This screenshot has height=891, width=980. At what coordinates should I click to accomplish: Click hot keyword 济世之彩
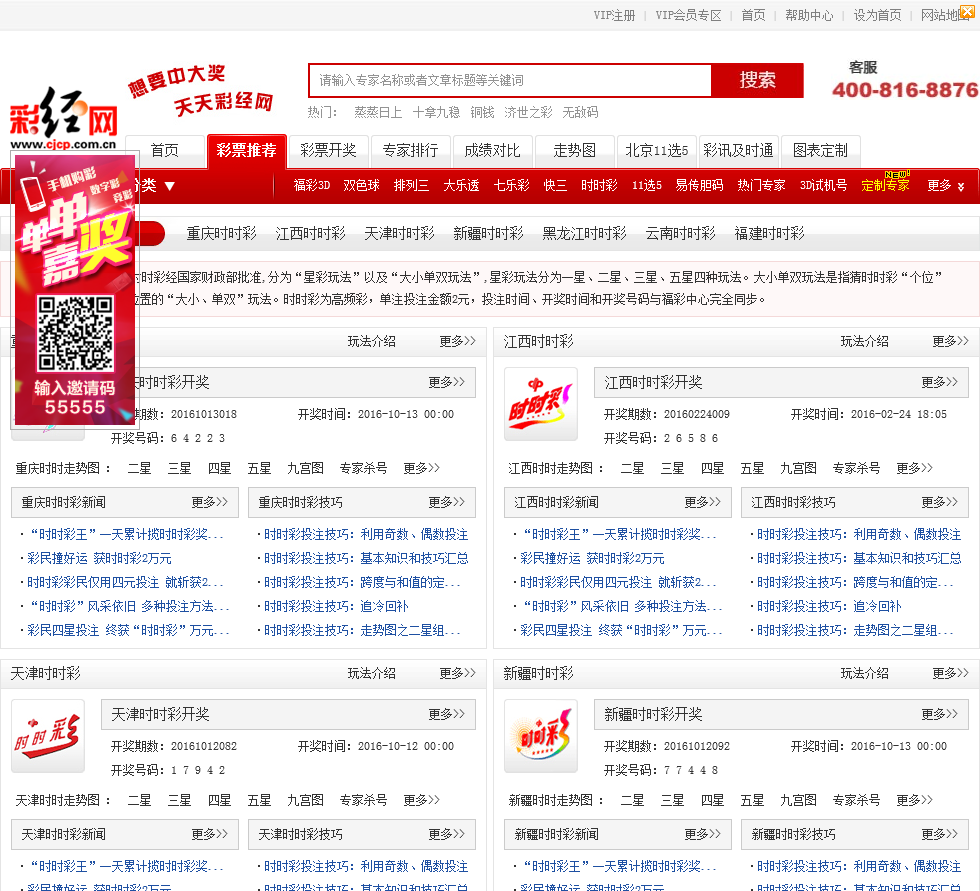point(528,112)
